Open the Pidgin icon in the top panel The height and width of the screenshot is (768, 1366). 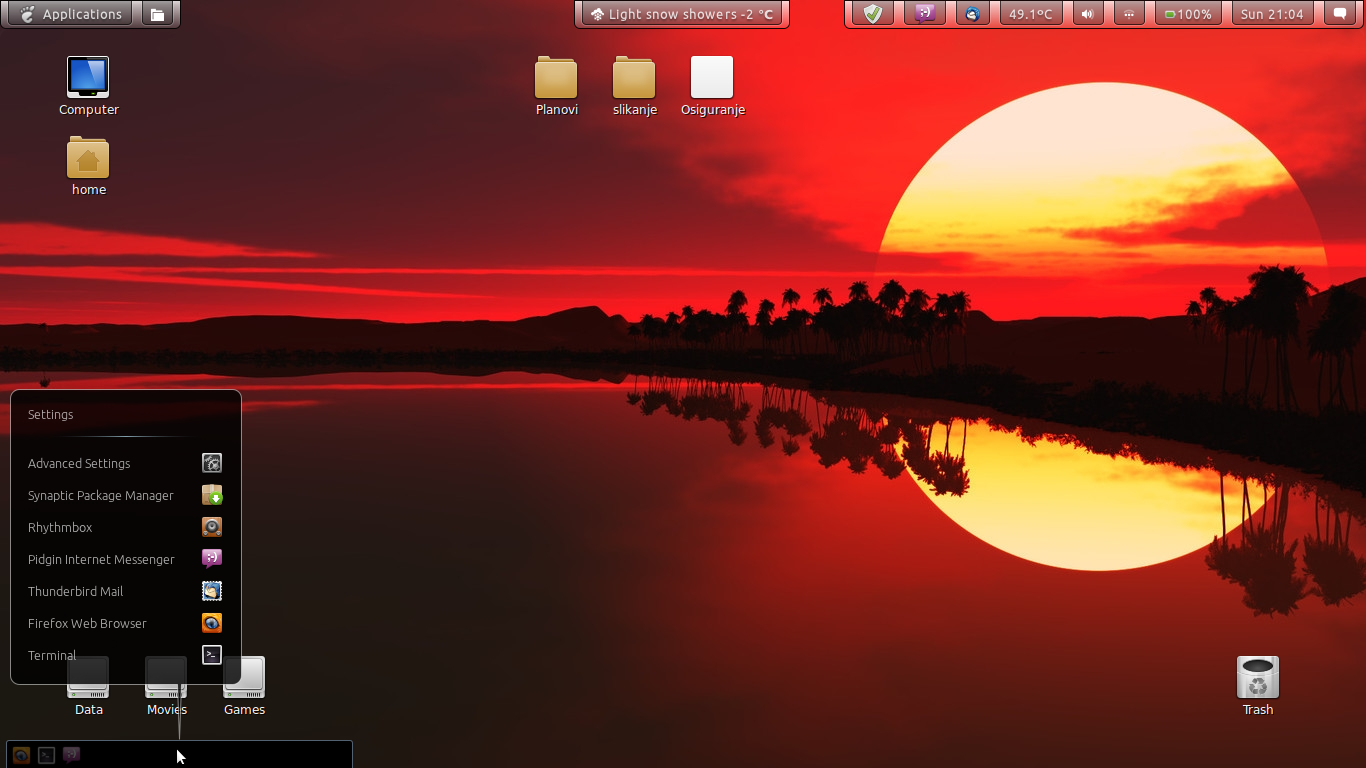pyautogui.click(x=925, y=14)
